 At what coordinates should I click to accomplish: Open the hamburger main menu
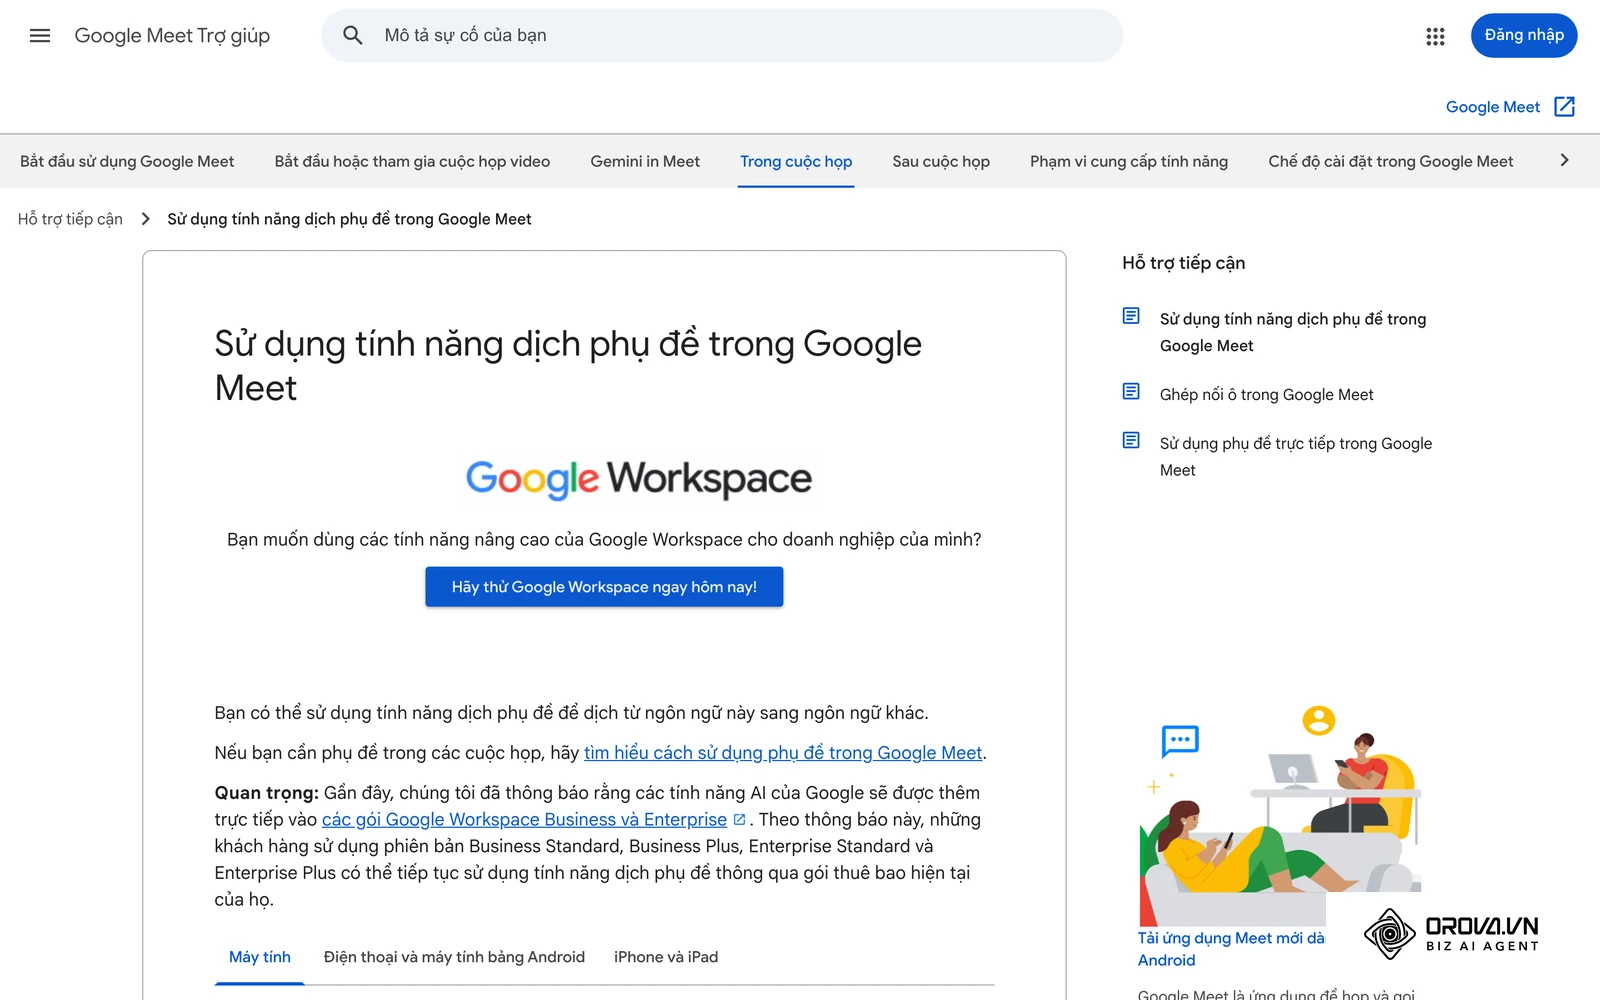click(x=40, y=36)
